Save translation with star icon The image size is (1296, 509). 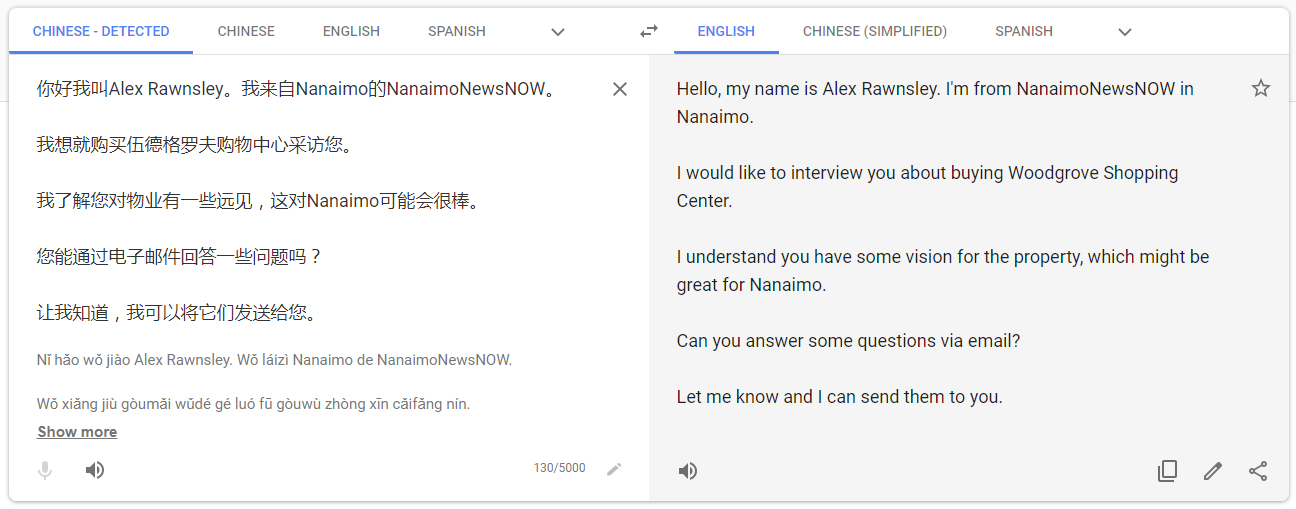pos(1261,88)
